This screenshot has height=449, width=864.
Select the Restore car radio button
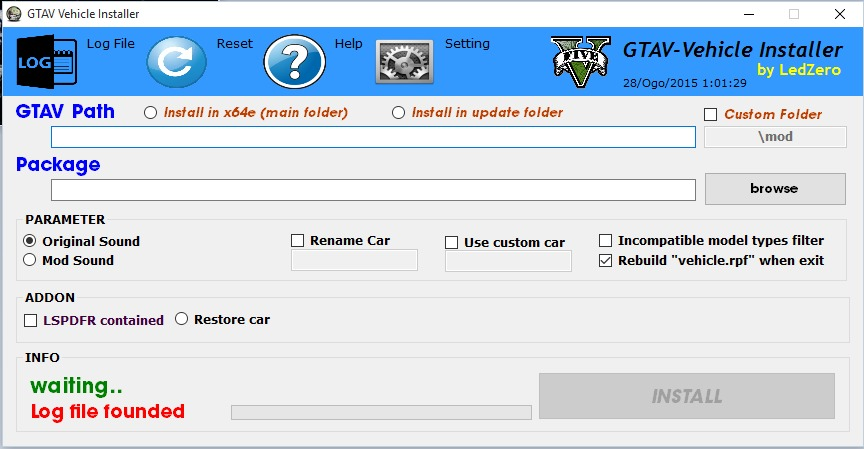click(182, 319)
